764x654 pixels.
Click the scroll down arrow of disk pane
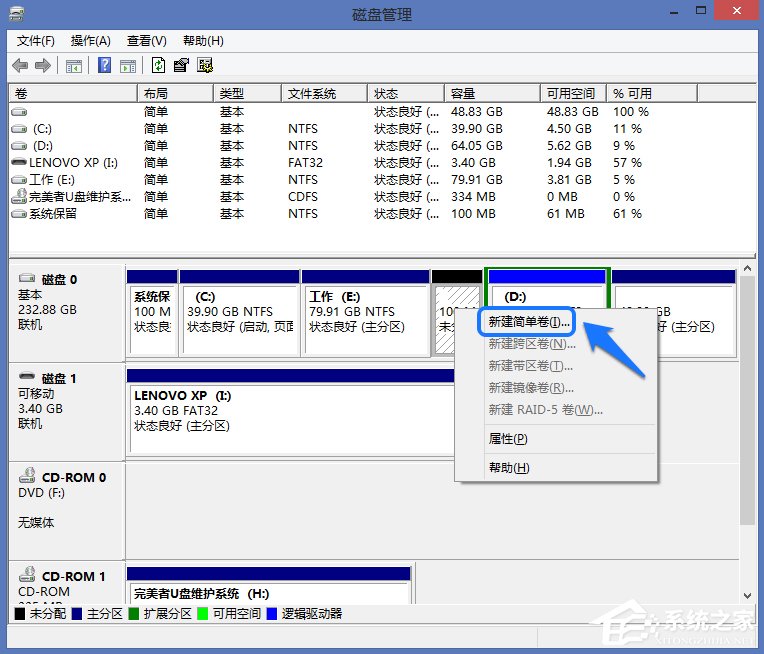click(x=747, y=596)
